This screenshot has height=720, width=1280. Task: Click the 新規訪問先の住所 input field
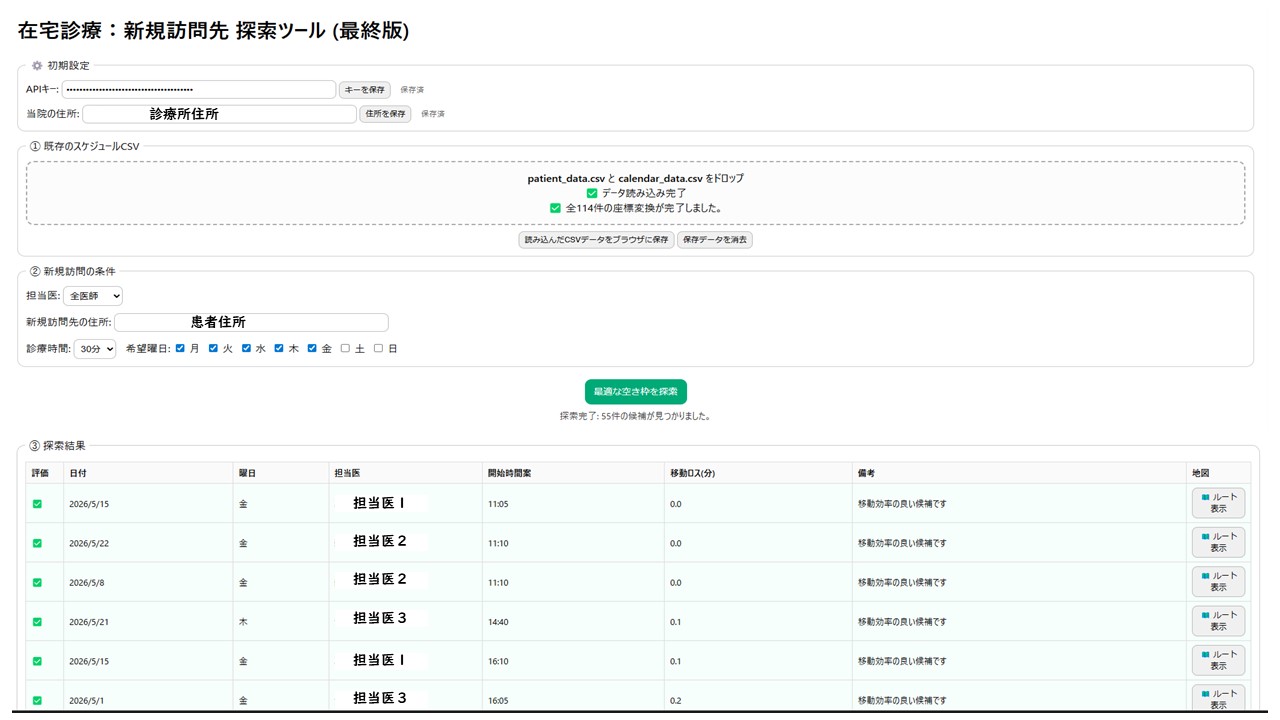coord(251,322)
